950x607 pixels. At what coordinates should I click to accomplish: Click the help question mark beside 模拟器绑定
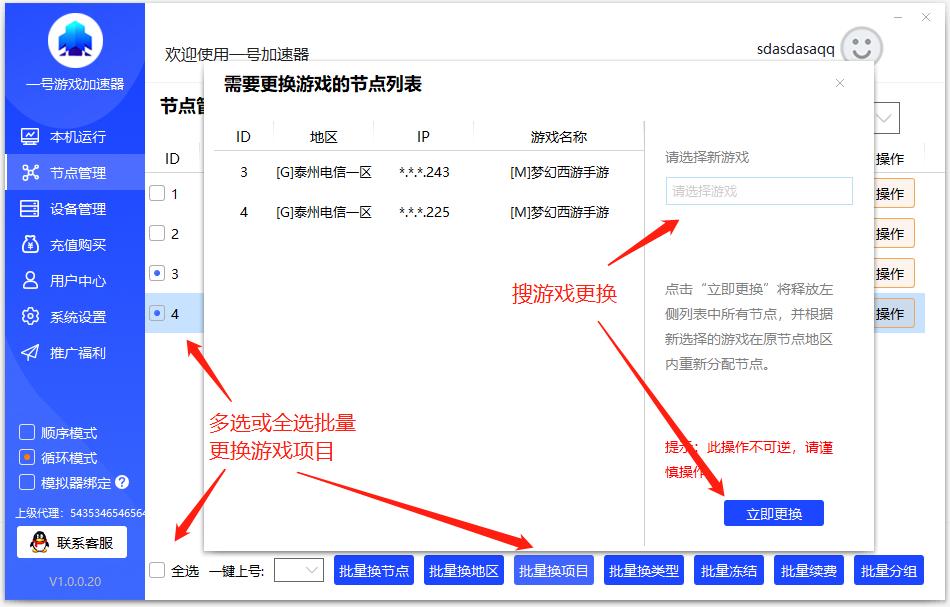(122, 482)
